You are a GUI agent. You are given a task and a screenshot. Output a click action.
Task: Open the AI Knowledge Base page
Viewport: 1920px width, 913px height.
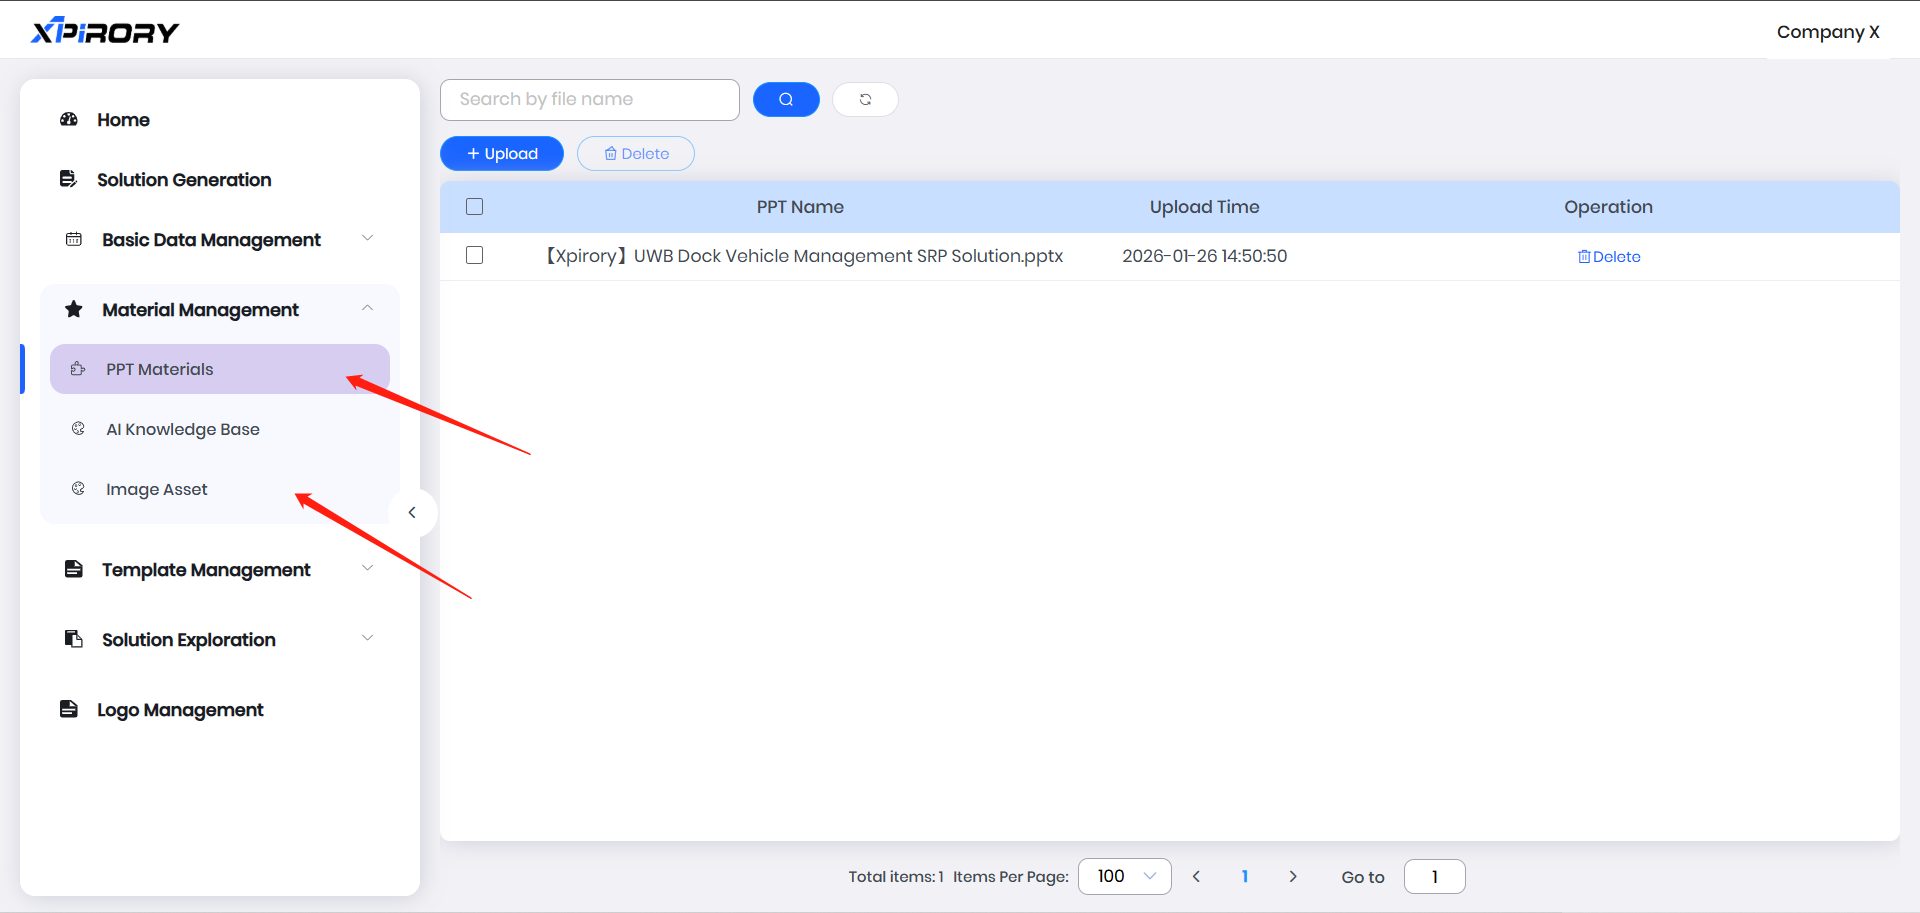[x=183, y=429]
